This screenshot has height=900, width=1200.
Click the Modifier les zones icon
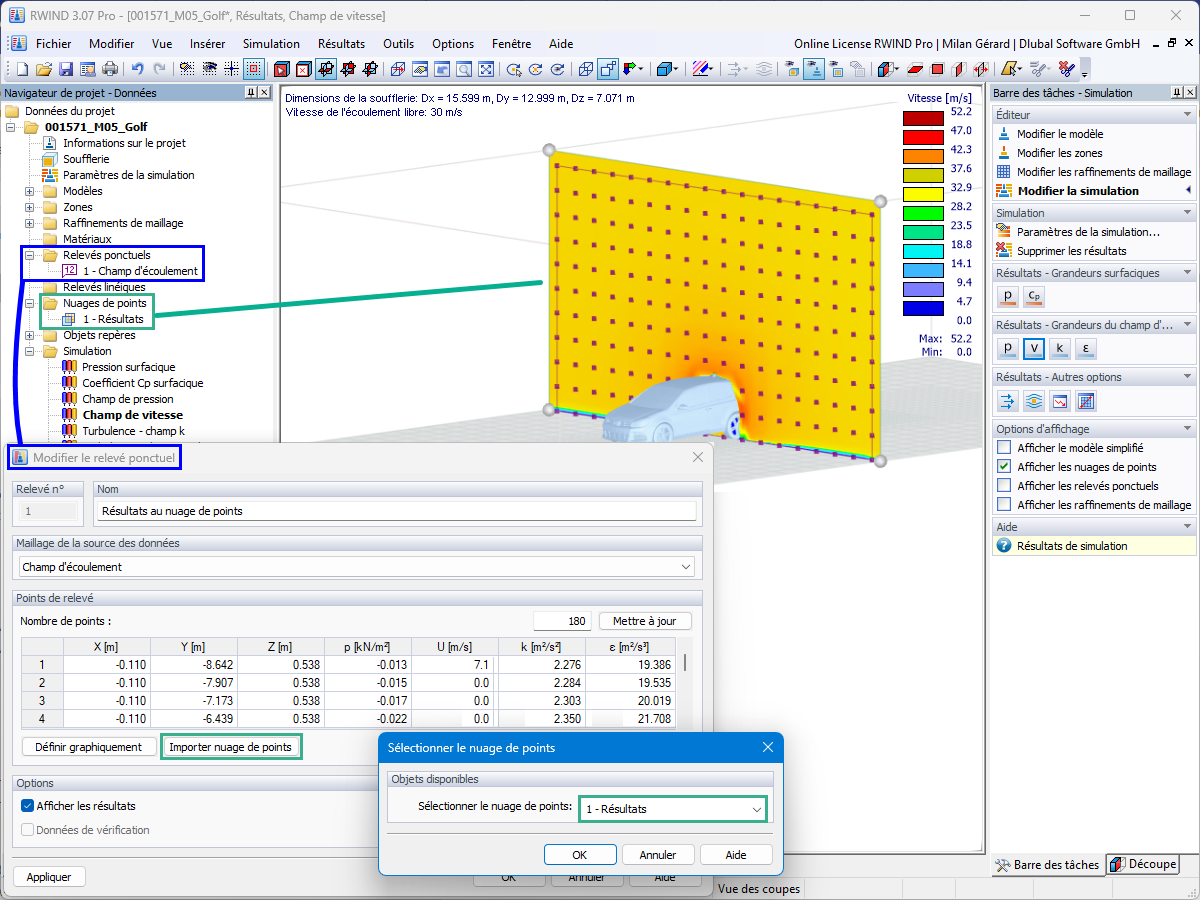click(x=1004, y=153)
